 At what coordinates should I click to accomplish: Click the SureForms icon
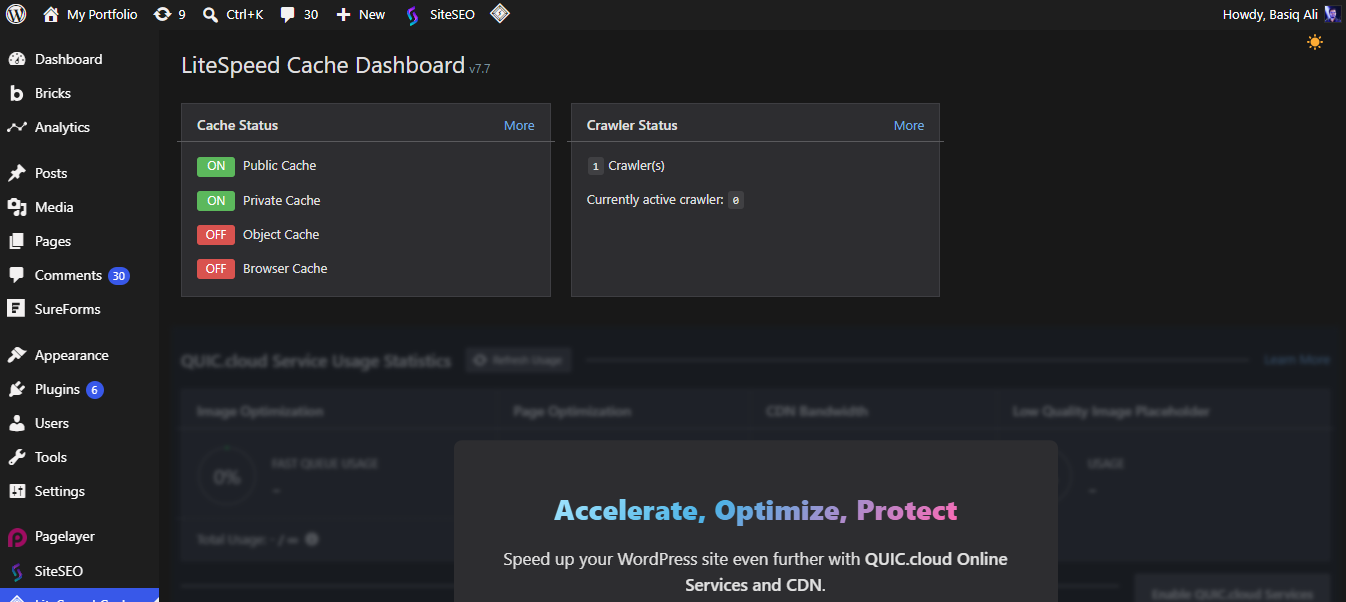coord(17,309)
